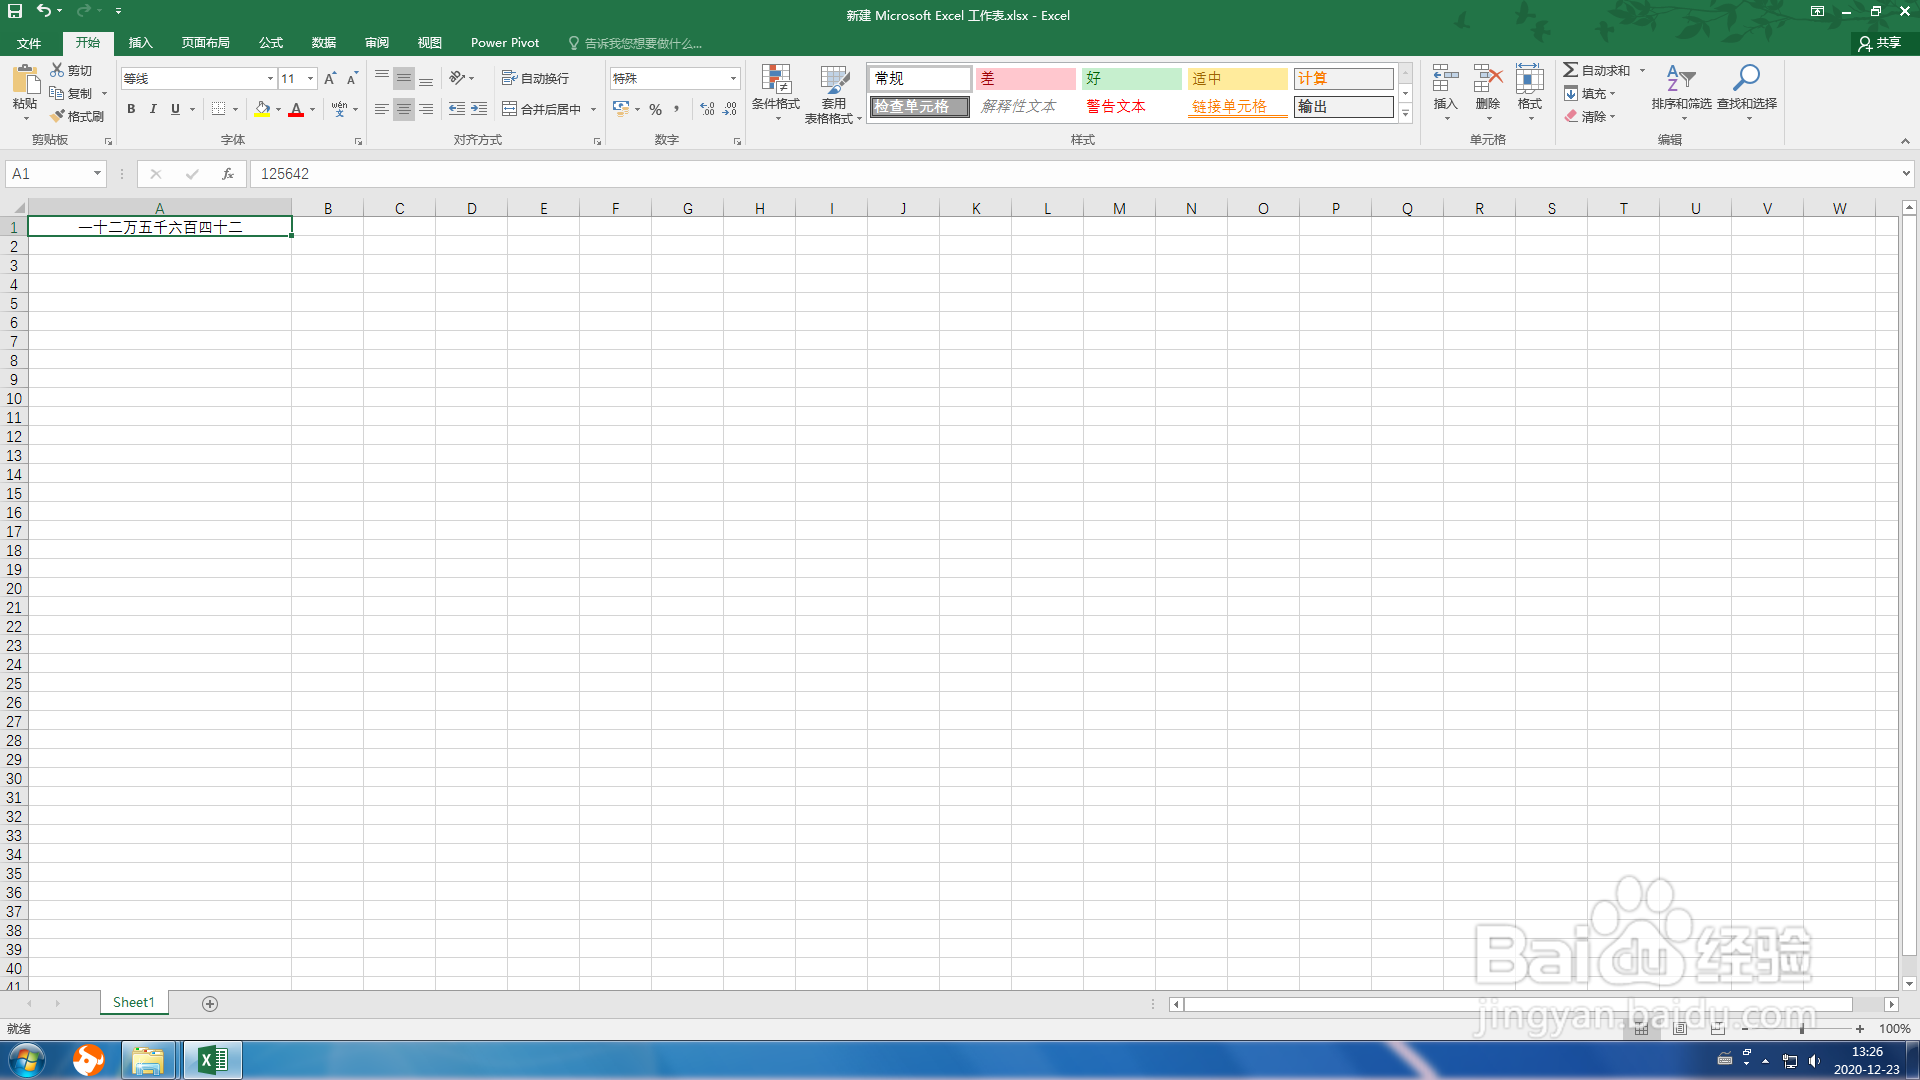Apply the 好 (Good) cell style

click(x=1132, y=78)
